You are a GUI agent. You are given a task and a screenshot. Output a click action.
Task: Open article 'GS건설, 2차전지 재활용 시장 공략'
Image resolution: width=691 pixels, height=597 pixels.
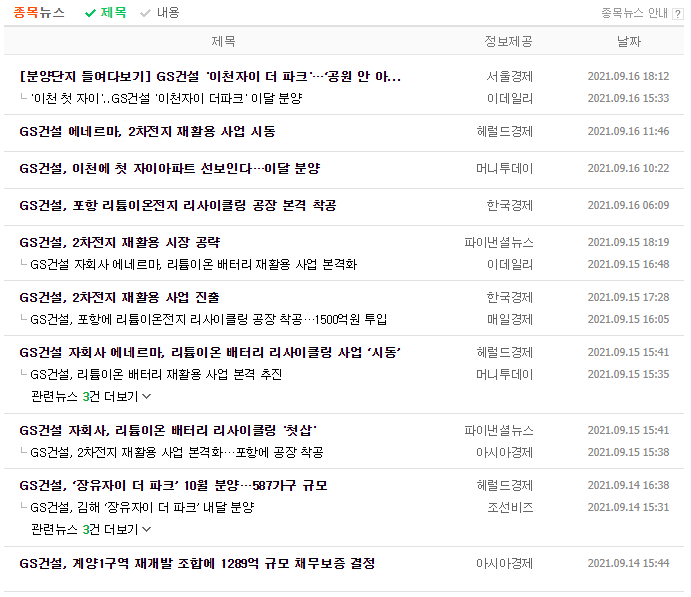point(119,242)
